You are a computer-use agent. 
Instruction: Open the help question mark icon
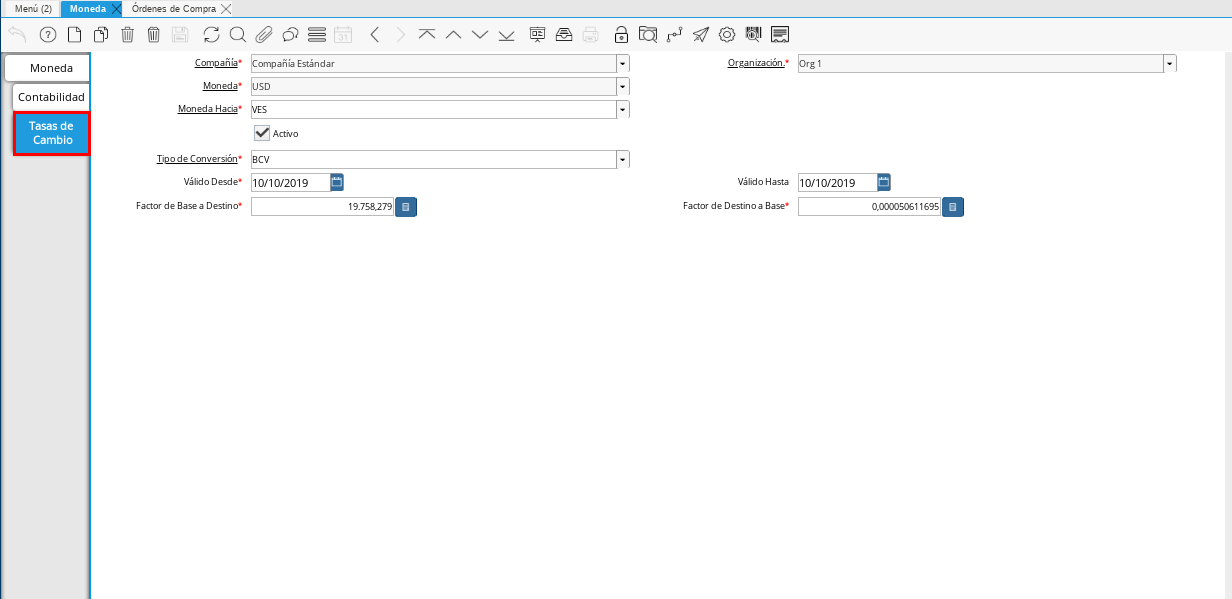tap(47, 34)
